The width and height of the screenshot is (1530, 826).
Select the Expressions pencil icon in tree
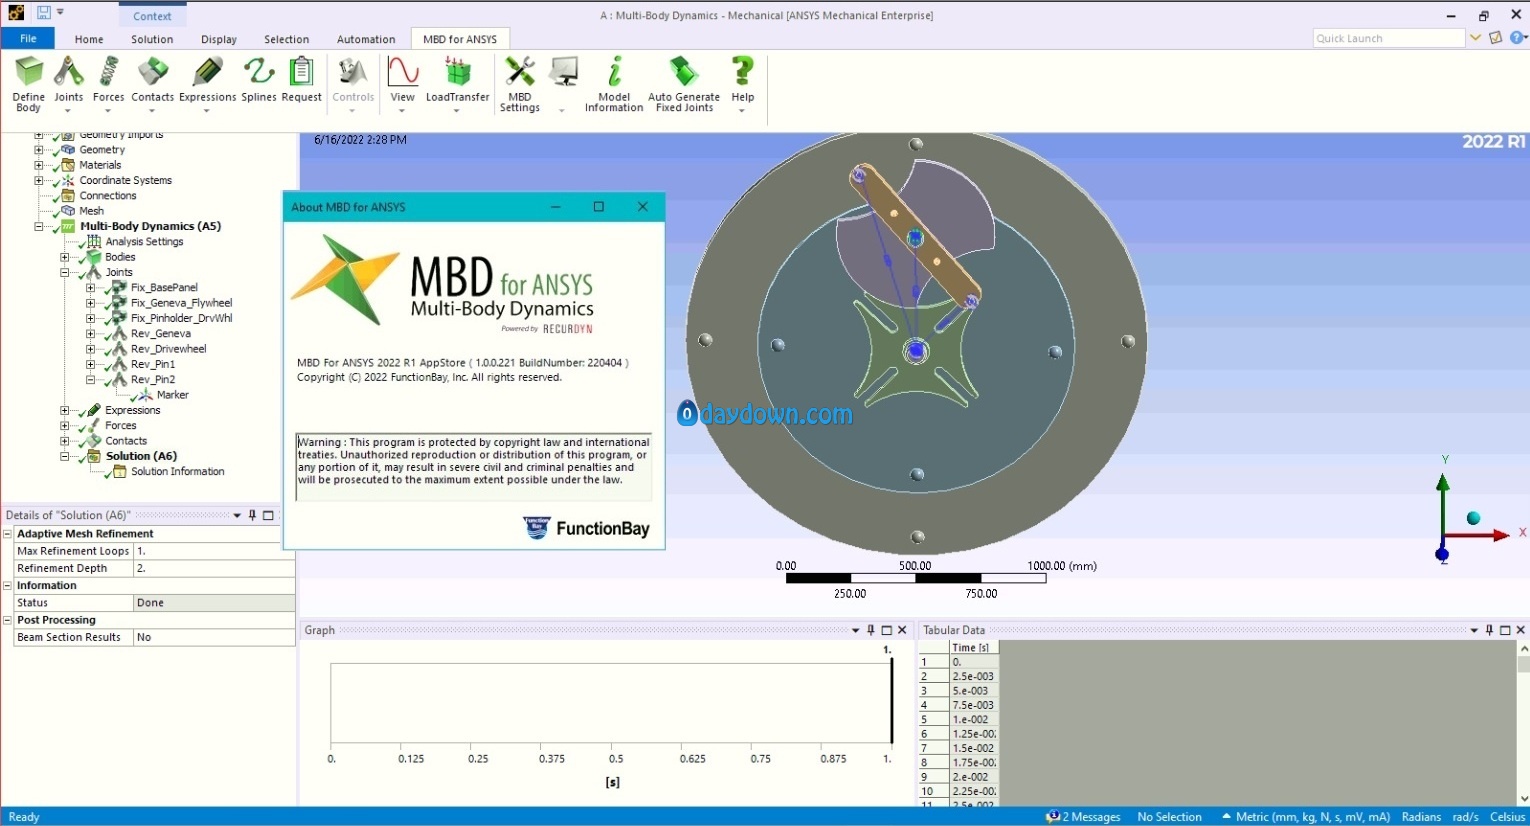[x=94, y=410]
